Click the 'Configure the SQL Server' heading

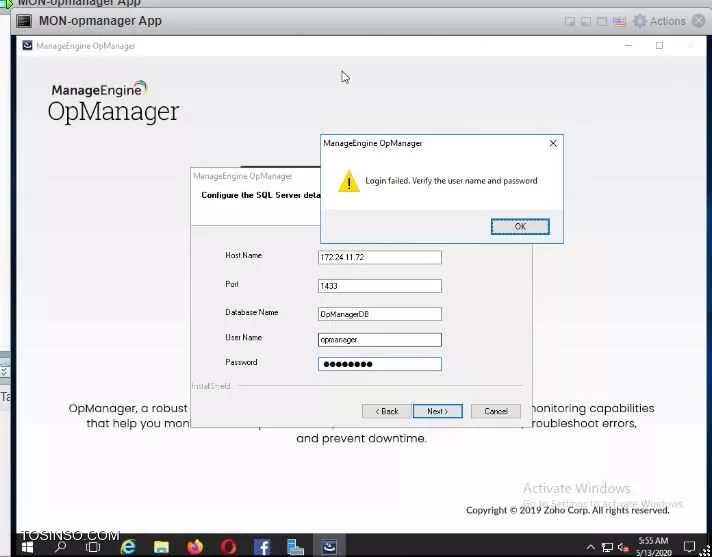(261, 195)
